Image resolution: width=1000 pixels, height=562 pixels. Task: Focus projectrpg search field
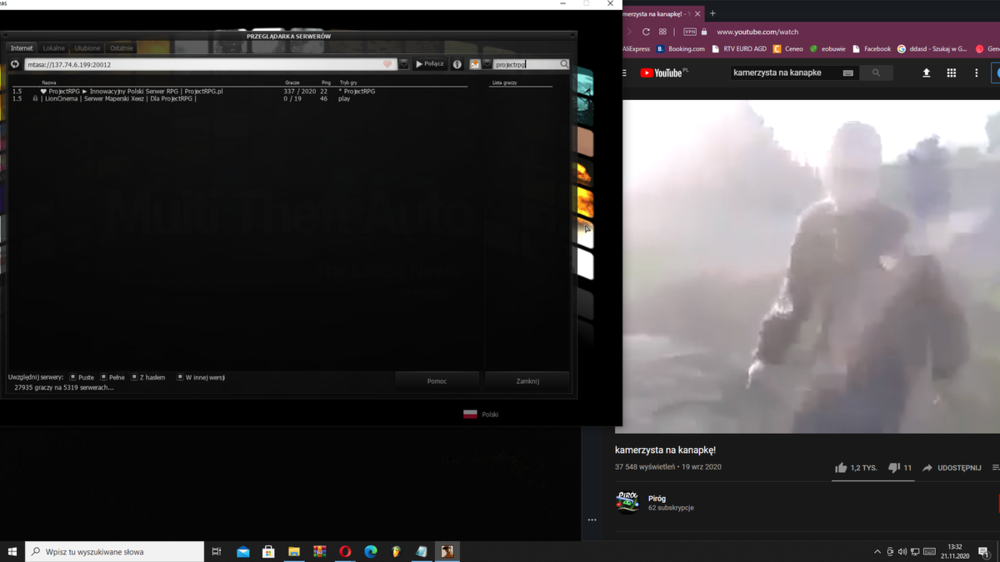coord(526,64)
